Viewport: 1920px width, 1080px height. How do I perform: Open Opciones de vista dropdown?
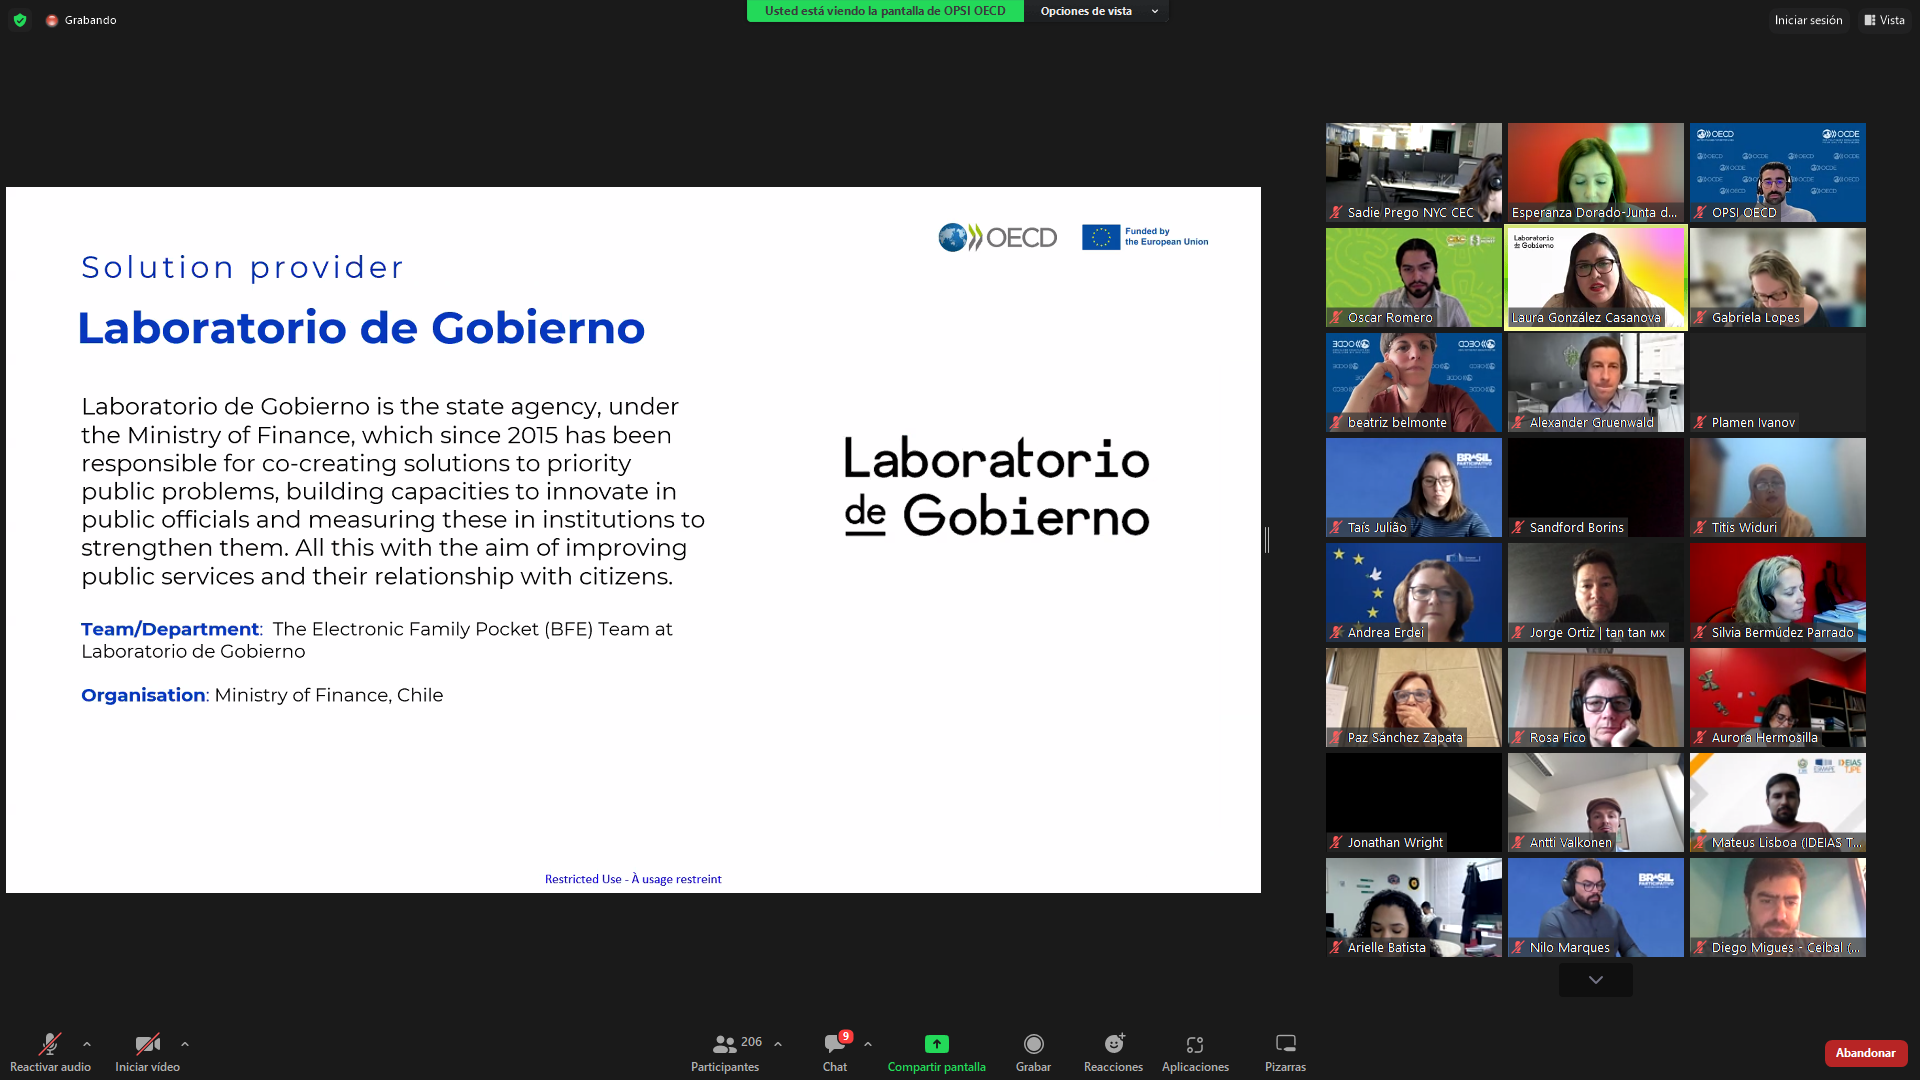tap(1098, 11)
